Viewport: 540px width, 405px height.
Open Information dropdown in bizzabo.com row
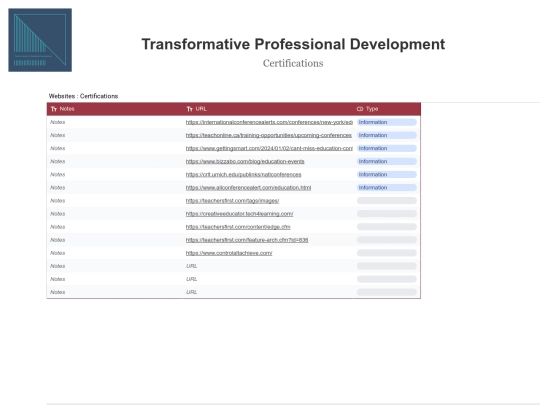click(x=387, y=162)
